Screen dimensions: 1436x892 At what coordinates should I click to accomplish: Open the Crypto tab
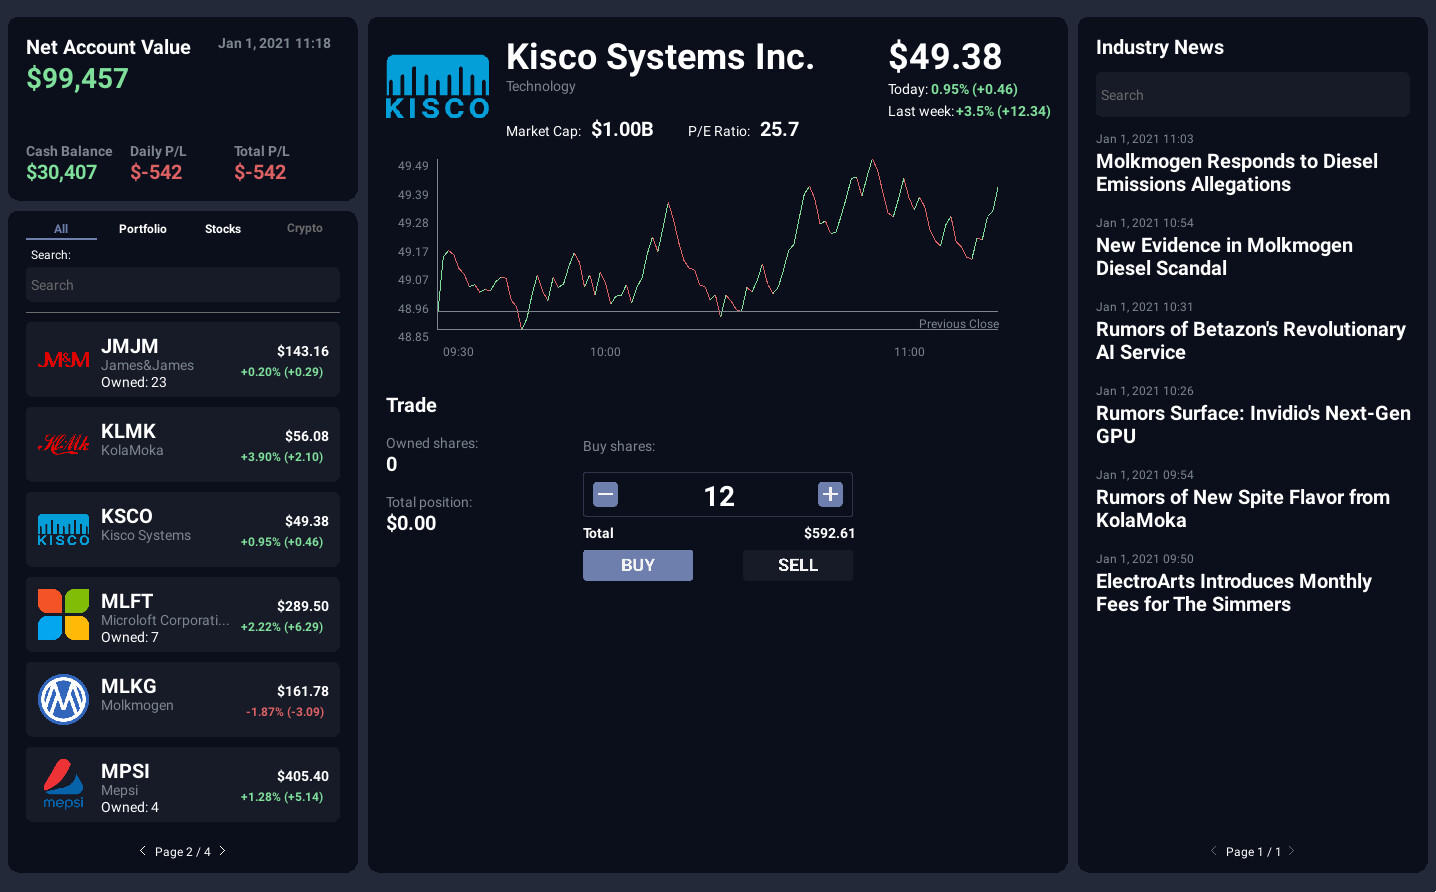coord(304,228)
